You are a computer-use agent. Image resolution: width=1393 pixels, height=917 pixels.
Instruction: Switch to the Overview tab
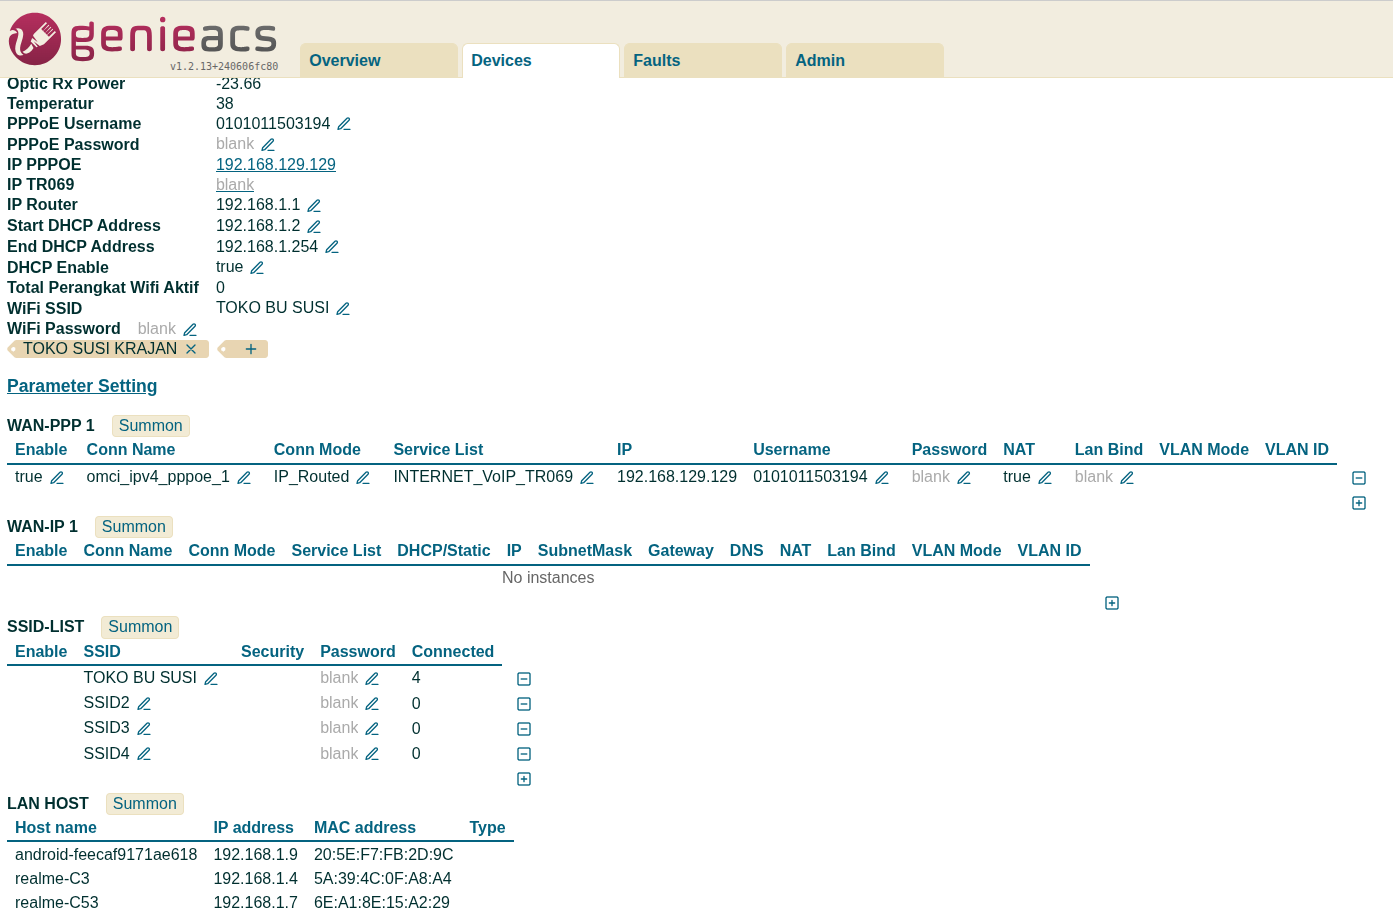coord(345,60)
